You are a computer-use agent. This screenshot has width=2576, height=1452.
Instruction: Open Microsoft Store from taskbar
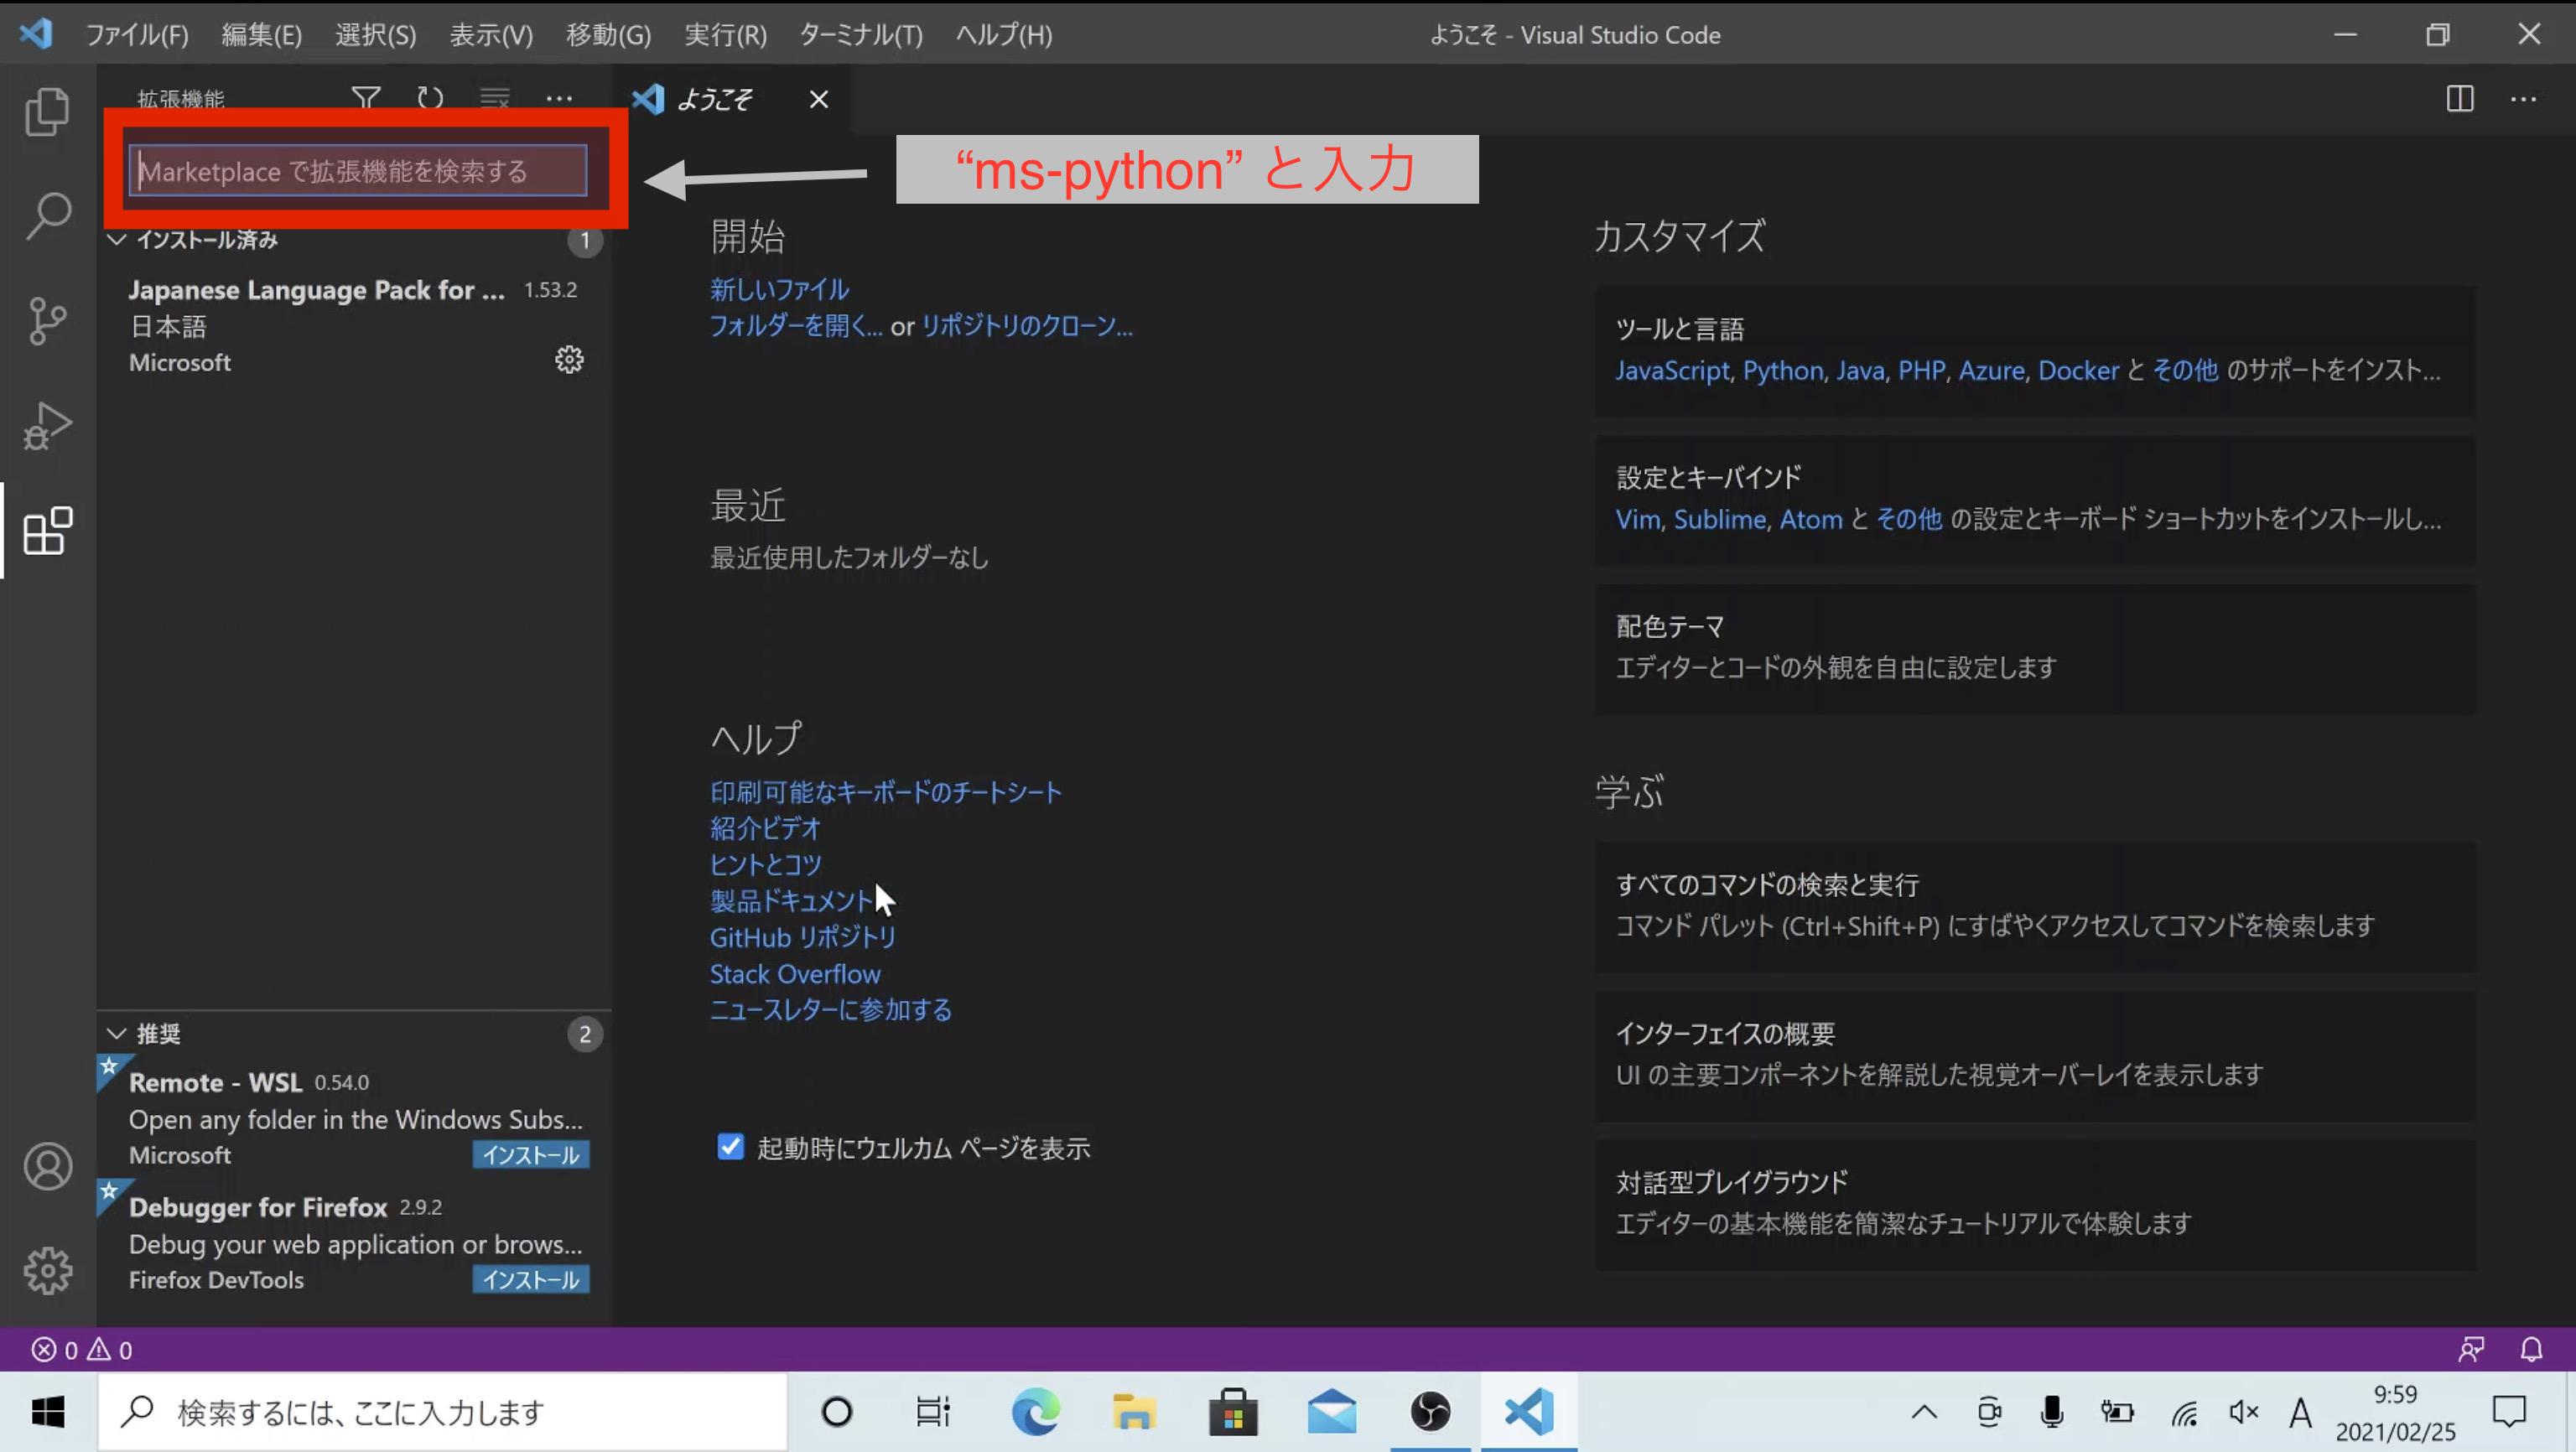coord(1232,1412)
